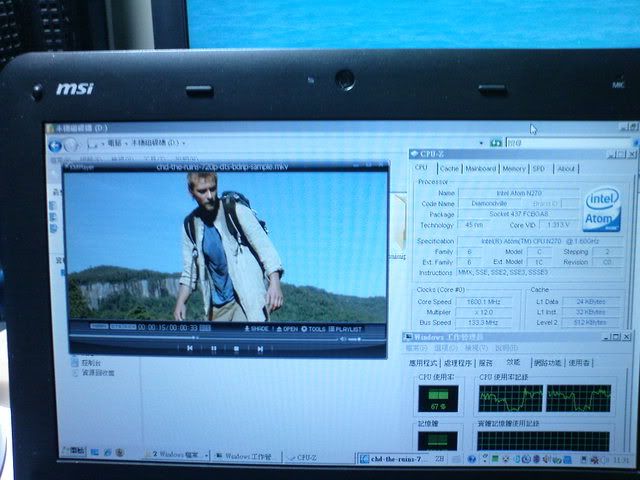Screen dimensions: 640x480
Task: Open the 檢視(V) menu in Task Manager
Action: (476, 348)
